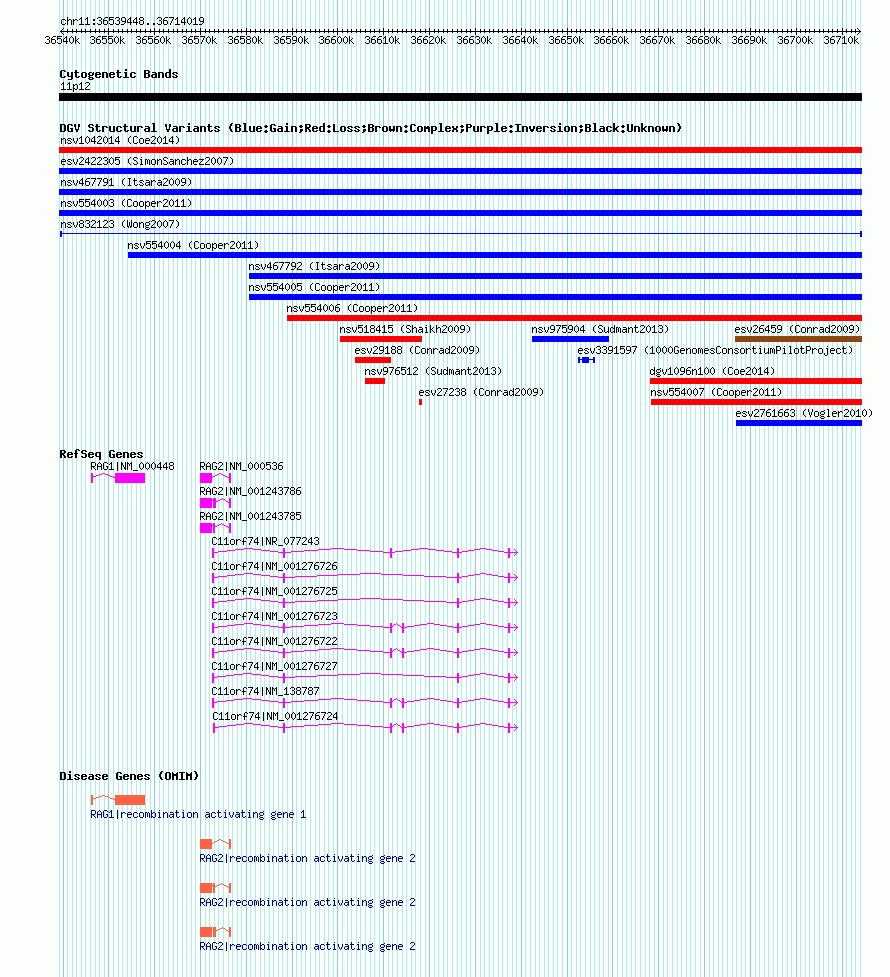Click the 36710k ruler tick label

[841, 41]
